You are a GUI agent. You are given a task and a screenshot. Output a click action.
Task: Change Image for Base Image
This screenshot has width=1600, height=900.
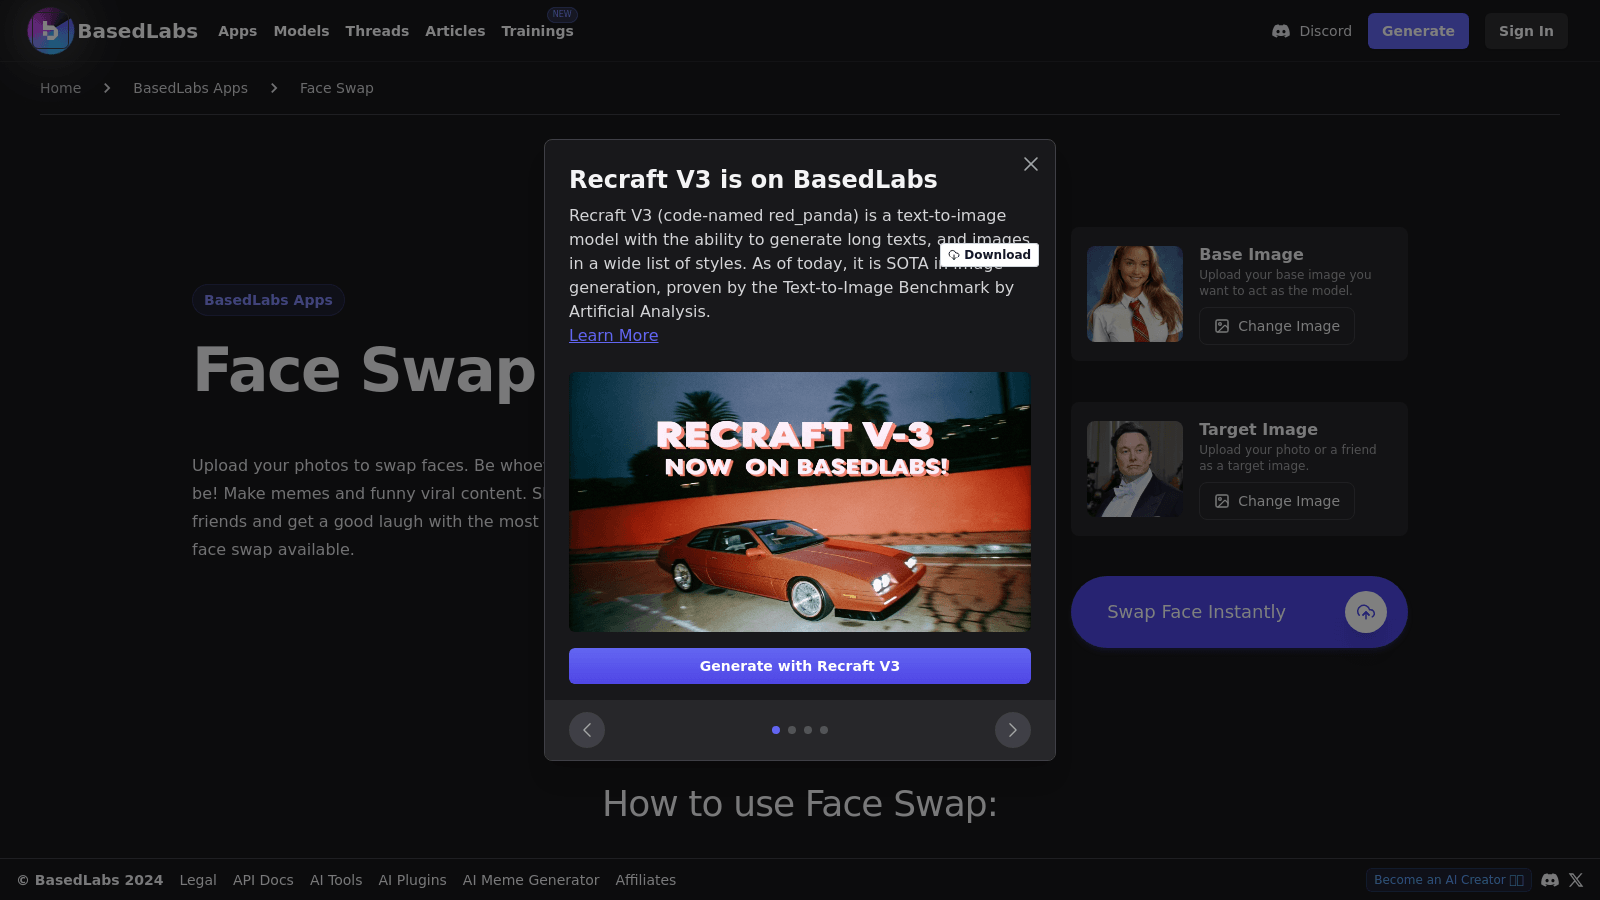[x=1277, y=326]
